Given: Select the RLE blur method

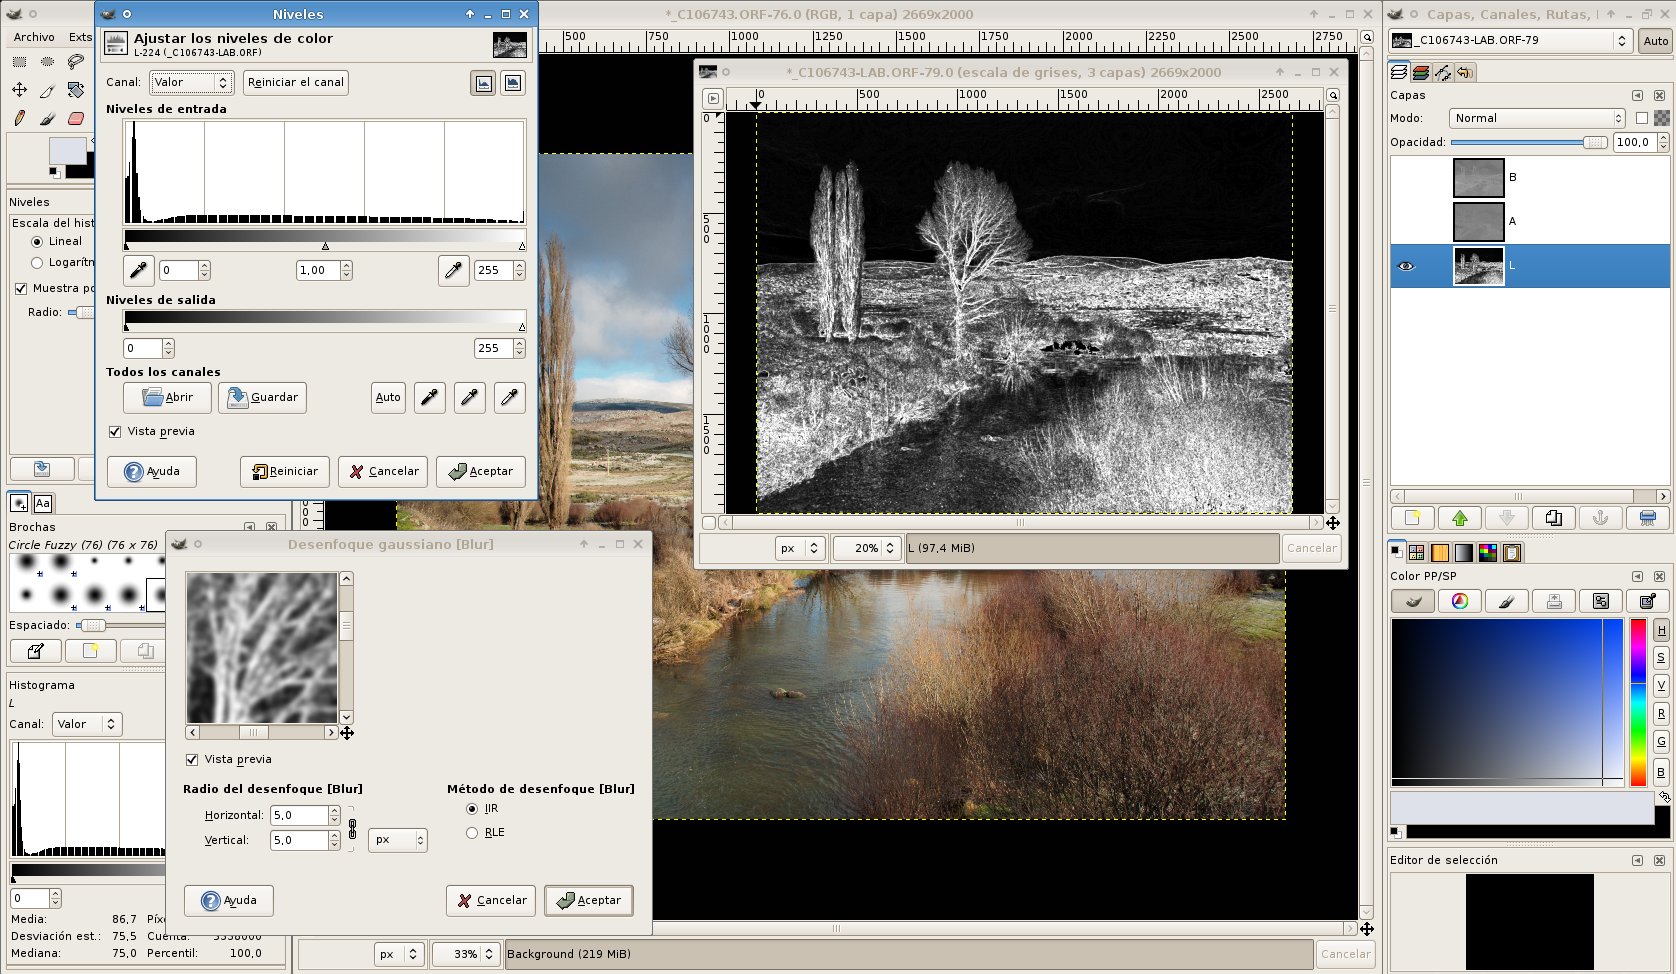Looking at the screenshot, I should [x=472, y=833].
